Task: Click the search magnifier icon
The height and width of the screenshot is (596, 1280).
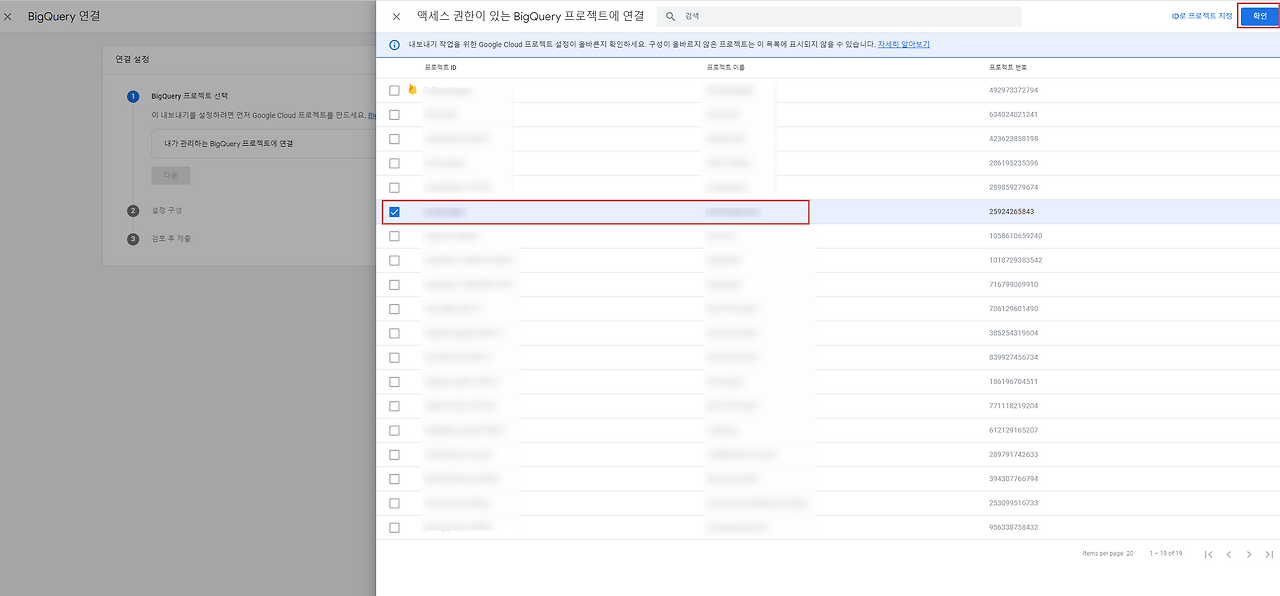Action: (670, 17)
